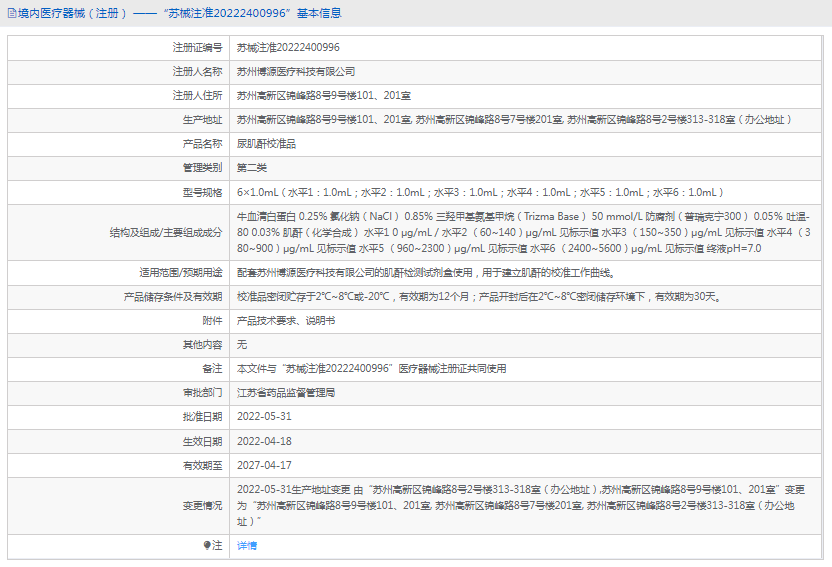This screenshot has height=567, width=832.
Task: Click the 管理类别 row label
Action: point(203,168)
